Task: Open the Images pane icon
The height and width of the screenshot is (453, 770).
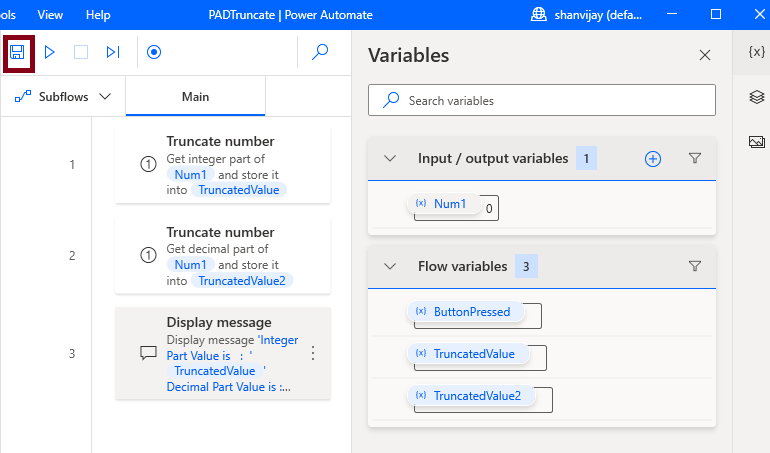Action: [x=756, y=142]
